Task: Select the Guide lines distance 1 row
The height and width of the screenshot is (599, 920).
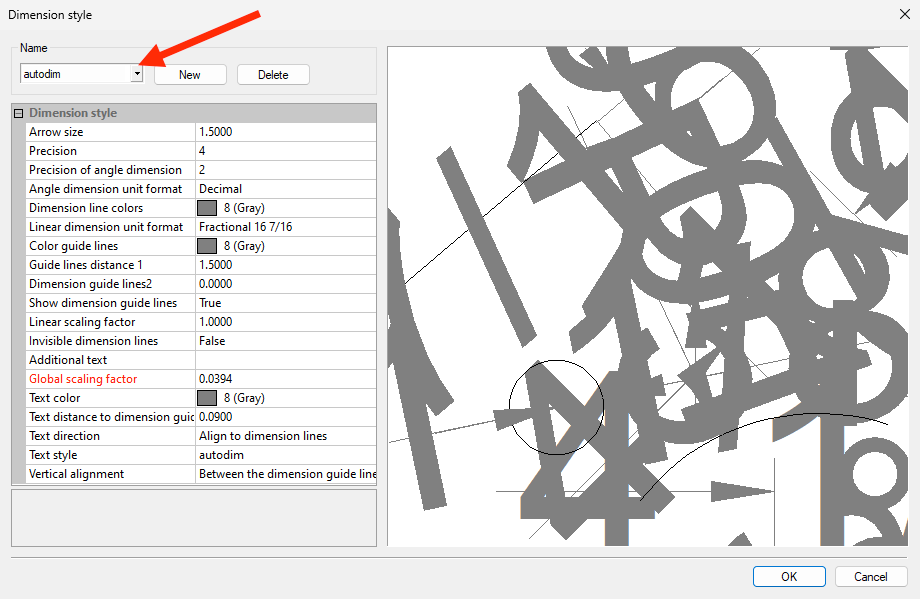Action: click(x=201, y=265)
